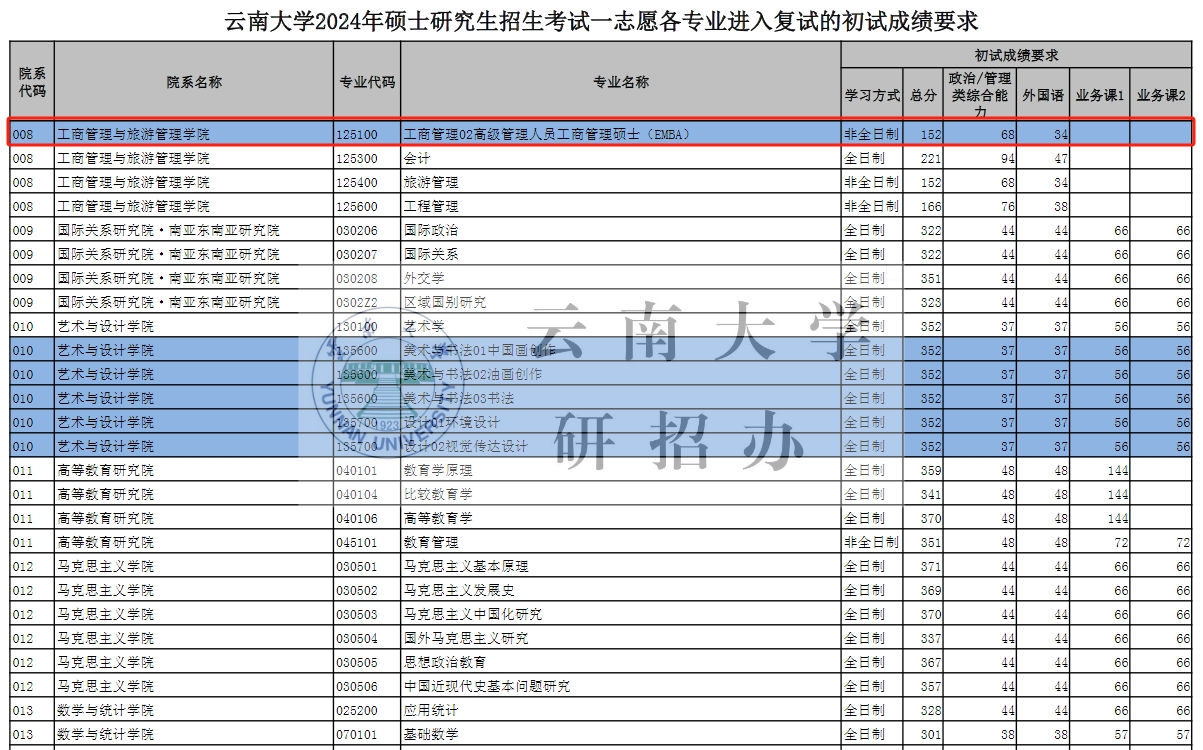Select the 学习方式 column header

[x=872, y=95]
